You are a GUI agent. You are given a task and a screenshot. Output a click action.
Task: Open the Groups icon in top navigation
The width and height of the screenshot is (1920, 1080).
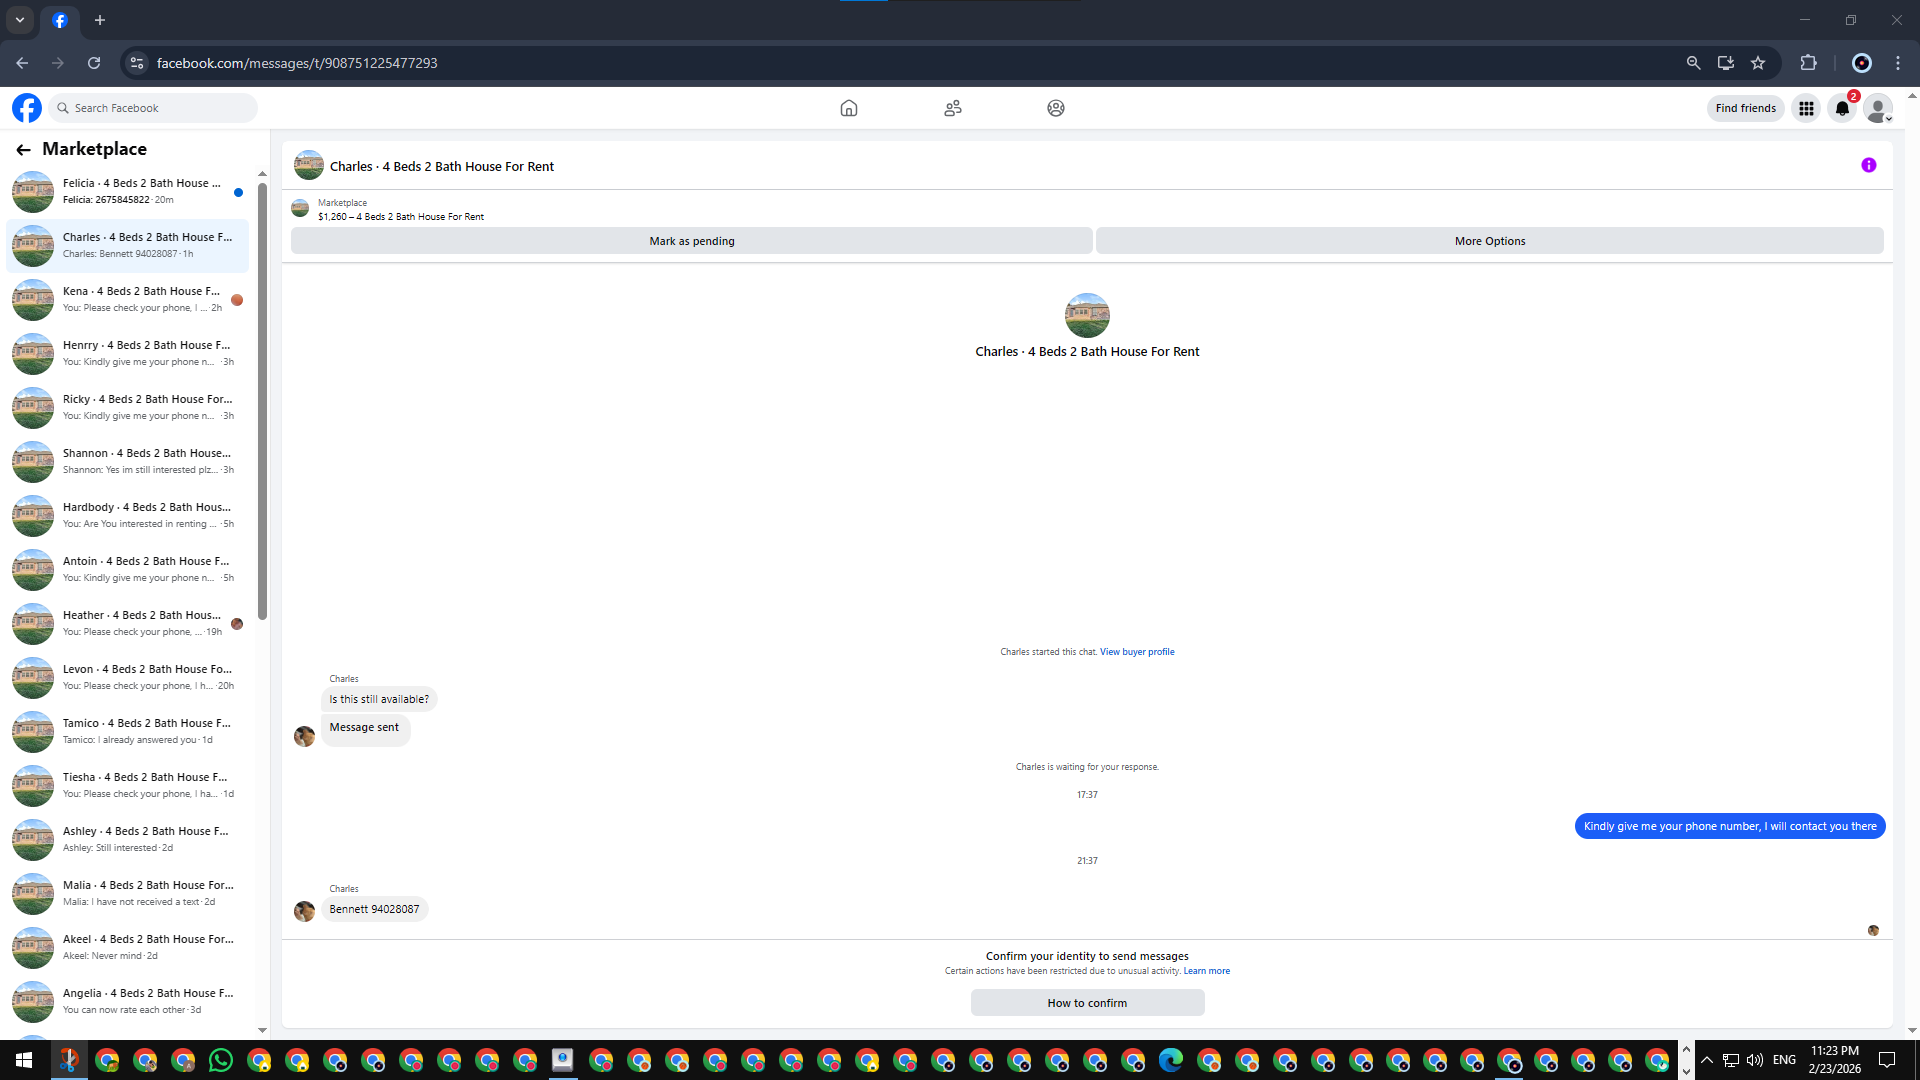(1055, 108)
